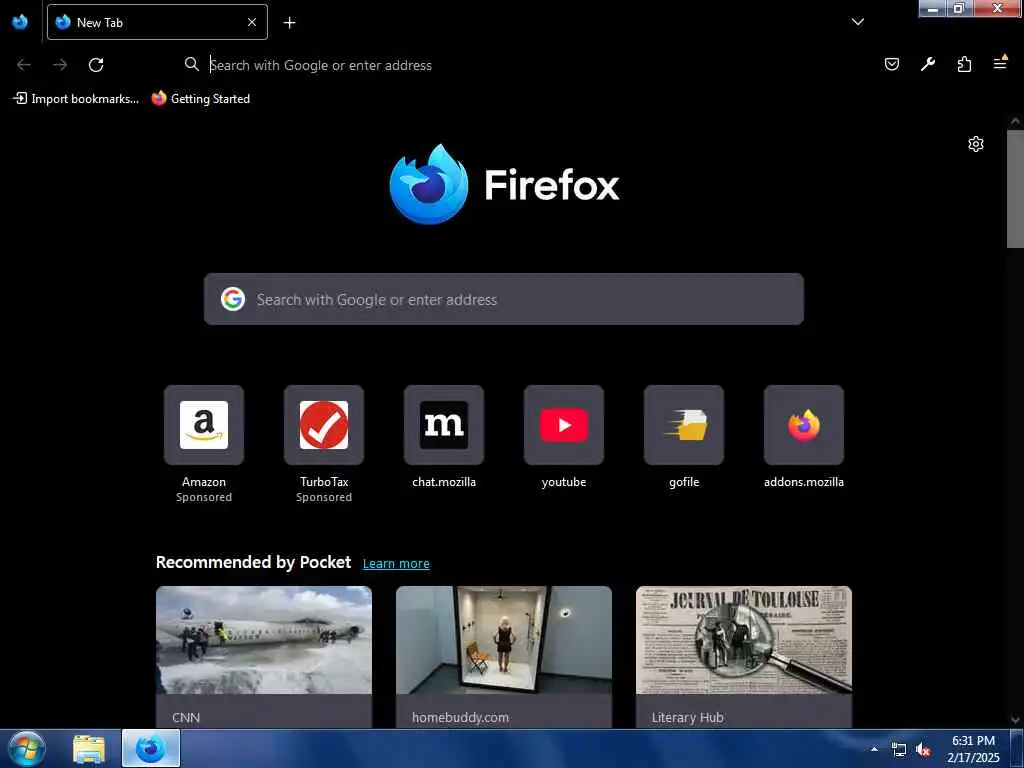Focus the center Google search box
Screen dimensions: 1024x768
tap(504, 299)
